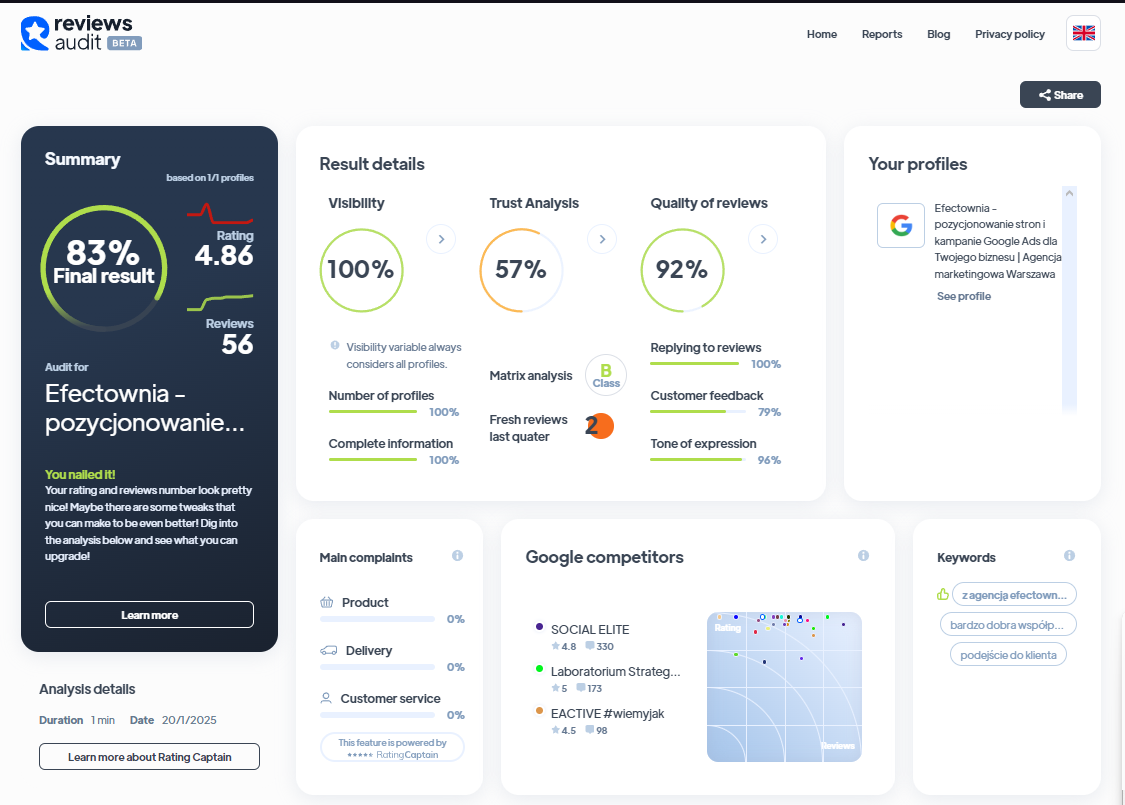Click the date 20/1/2025
The height and width of the screenshot is (805, 1125).
[189, 720]
